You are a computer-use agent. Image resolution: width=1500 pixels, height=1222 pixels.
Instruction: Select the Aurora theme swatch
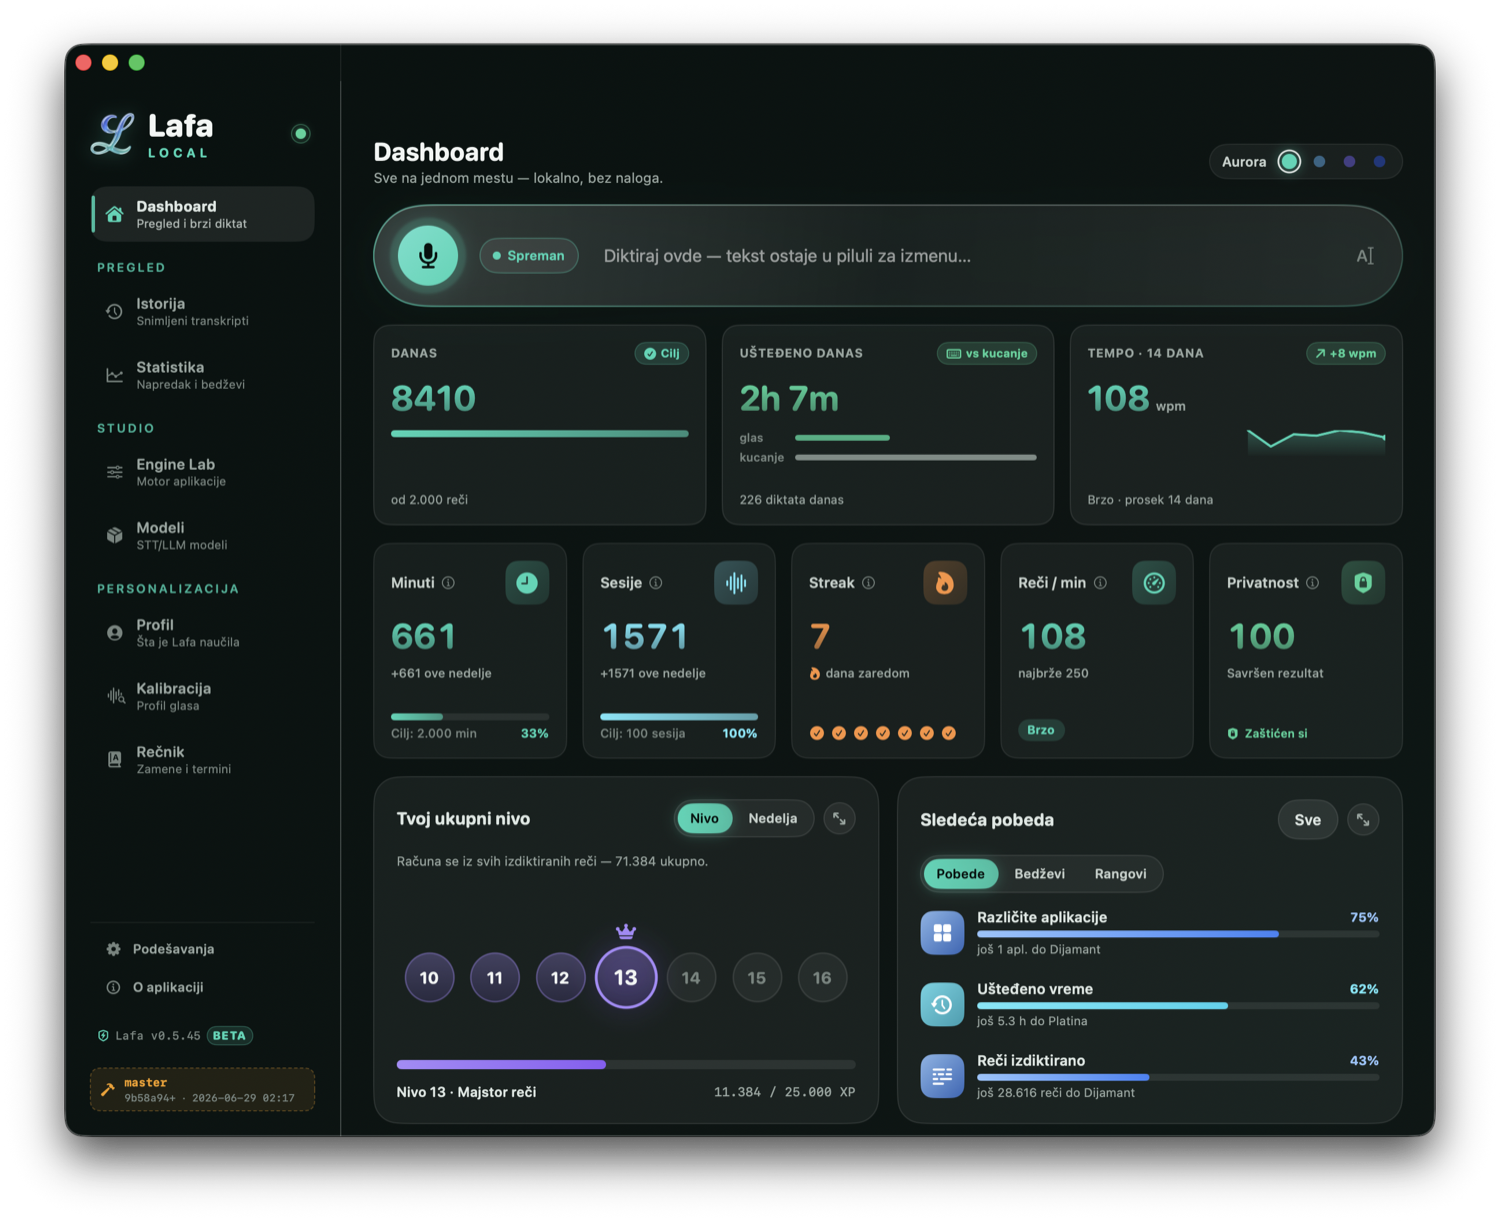tap(1289, 162)
